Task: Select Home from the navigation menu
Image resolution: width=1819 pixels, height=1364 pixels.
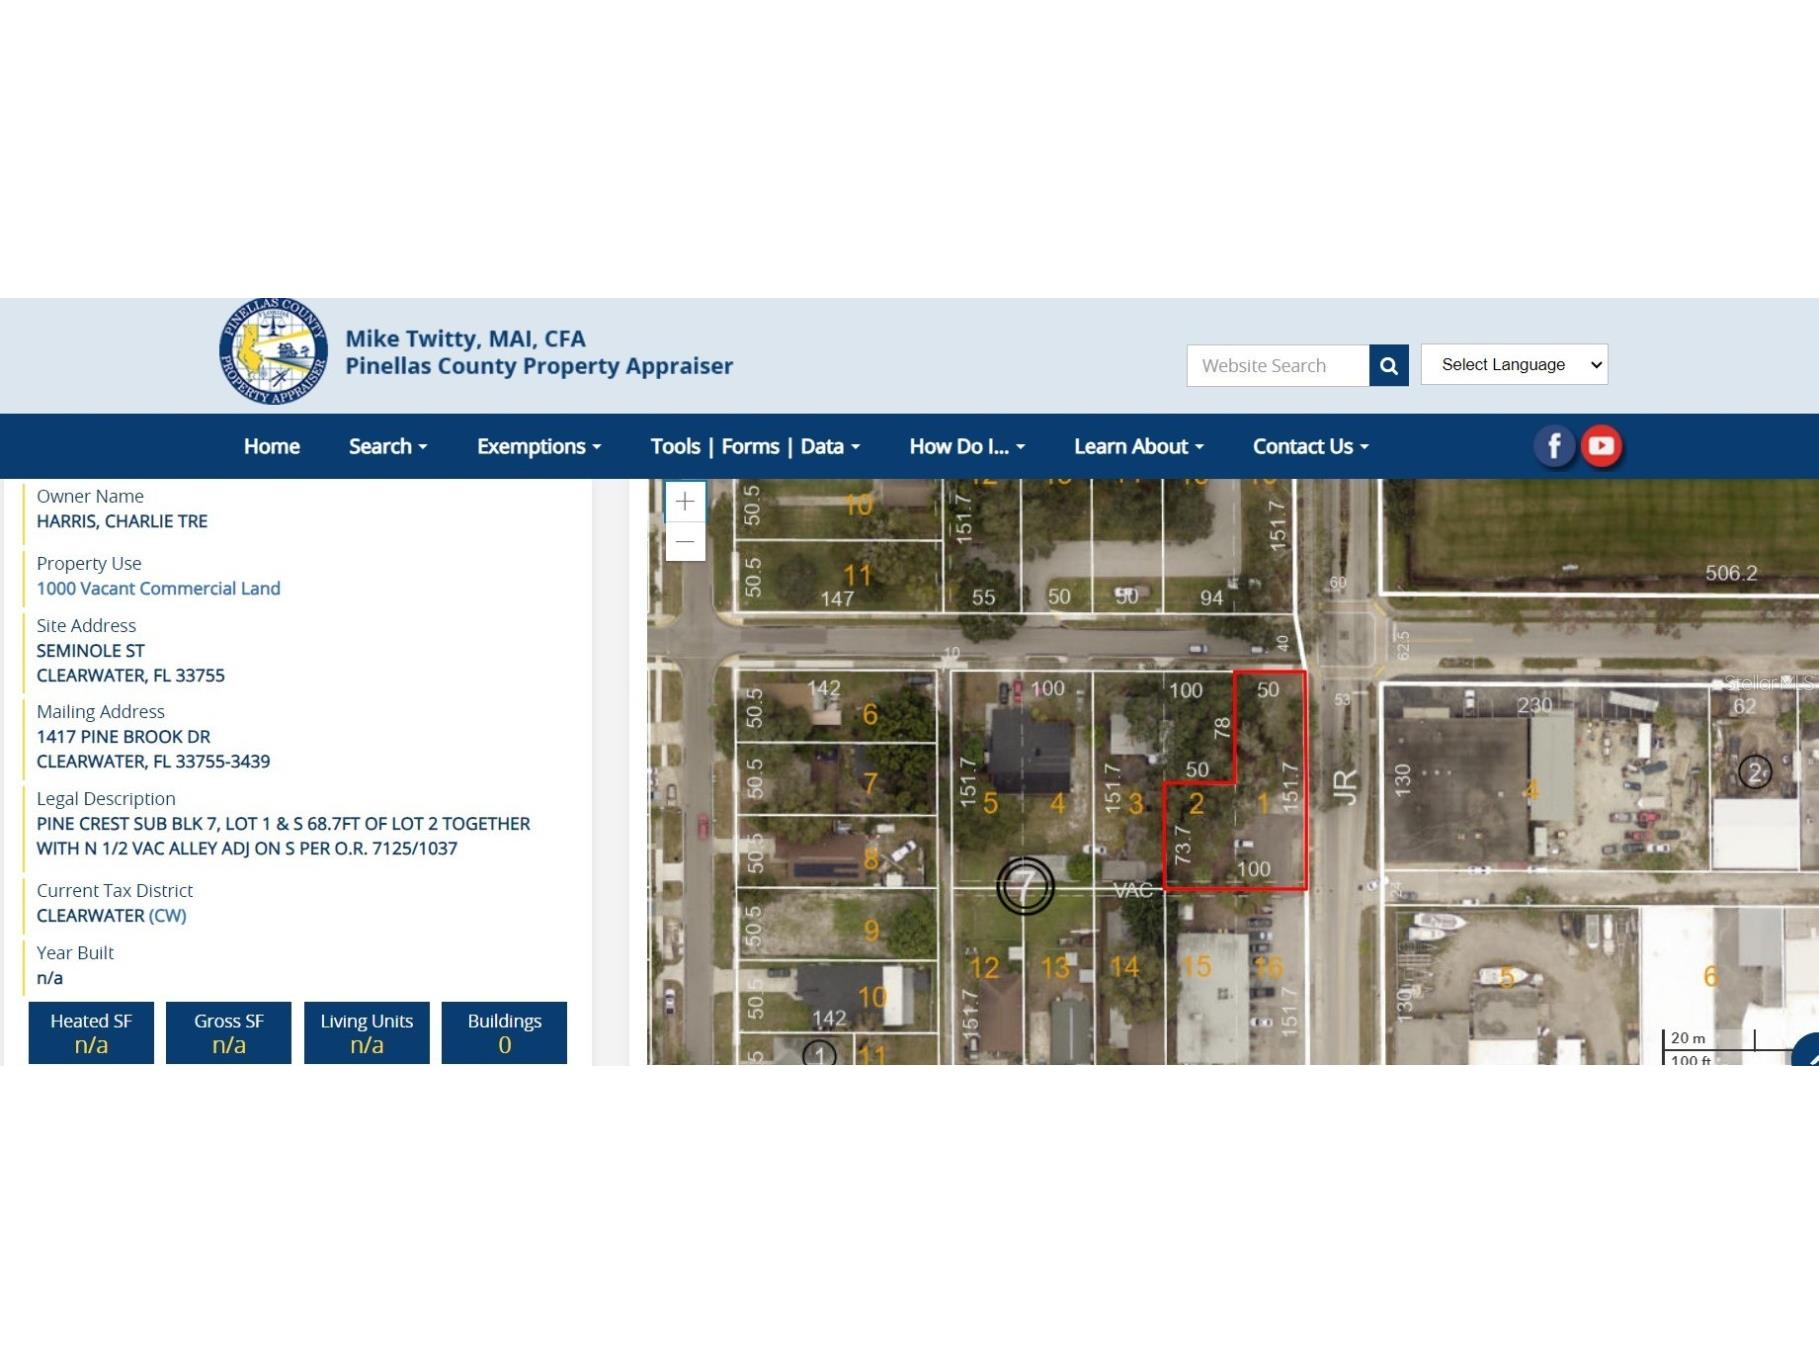Action: (x=271, y=446)
